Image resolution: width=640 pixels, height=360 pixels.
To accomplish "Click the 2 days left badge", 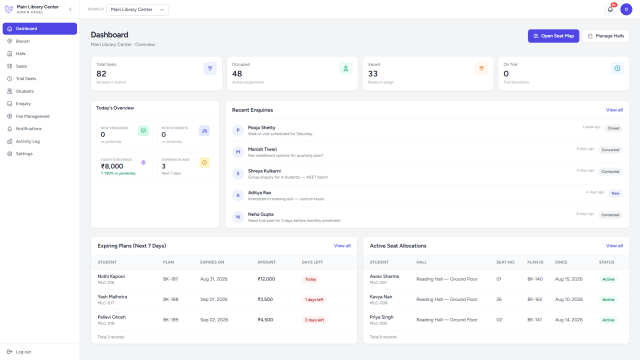I will coord(314,320).
